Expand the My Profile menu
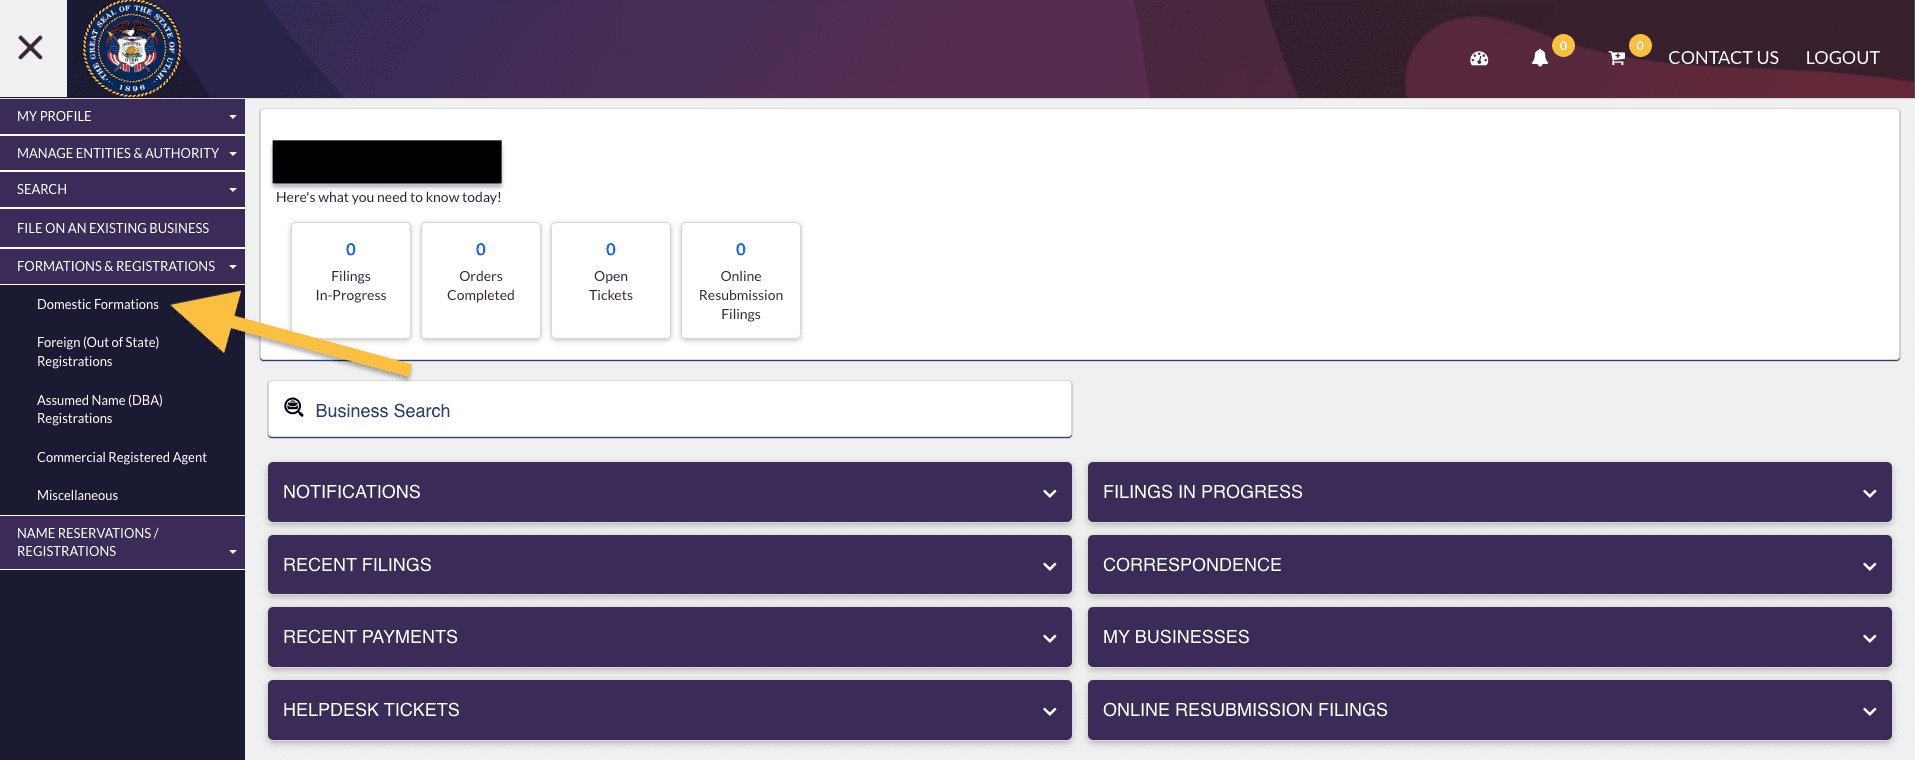1915x760 pixels. (122, 116)
